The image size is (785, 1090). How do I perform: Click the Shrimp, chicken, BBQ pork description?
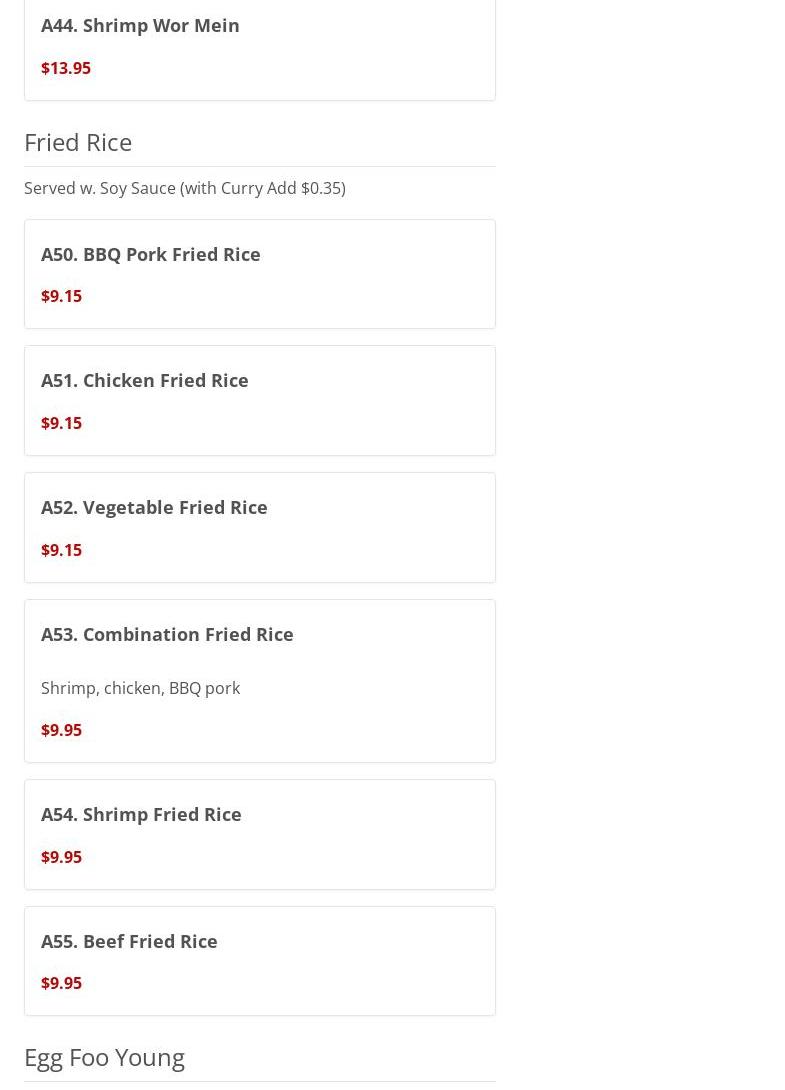coord(140,688)
